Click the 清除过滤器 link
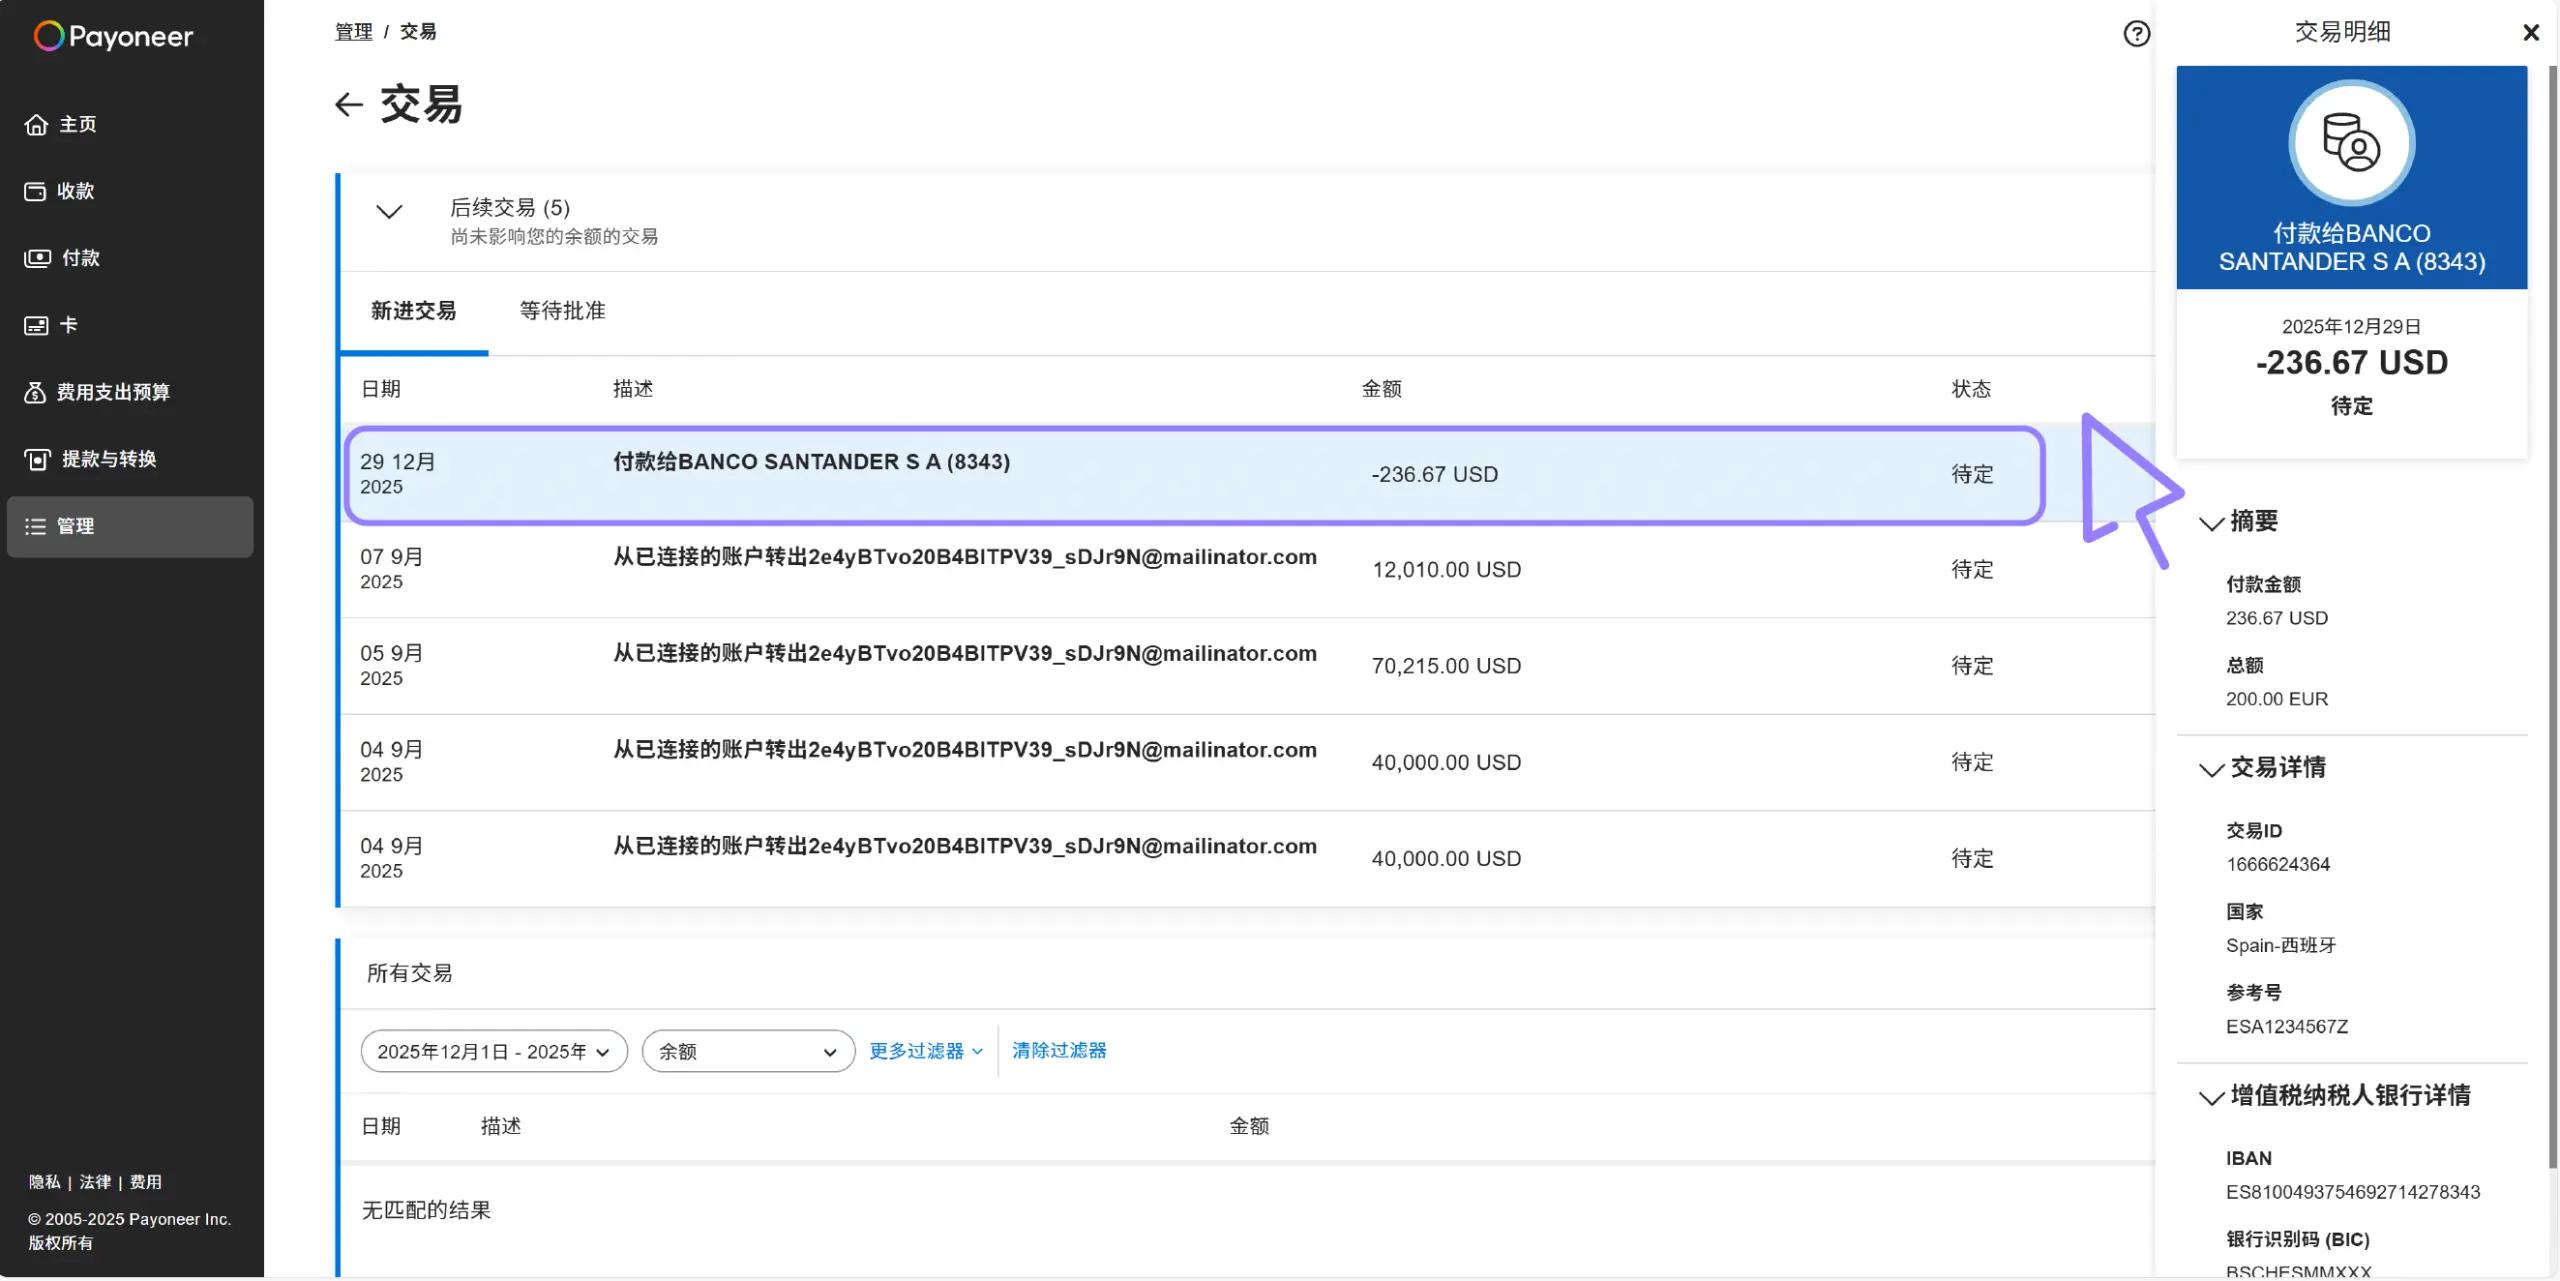 (1059, 1050)
